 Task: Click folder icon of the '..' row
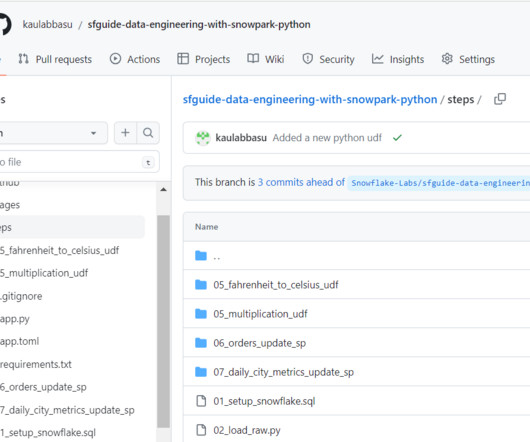201,256
